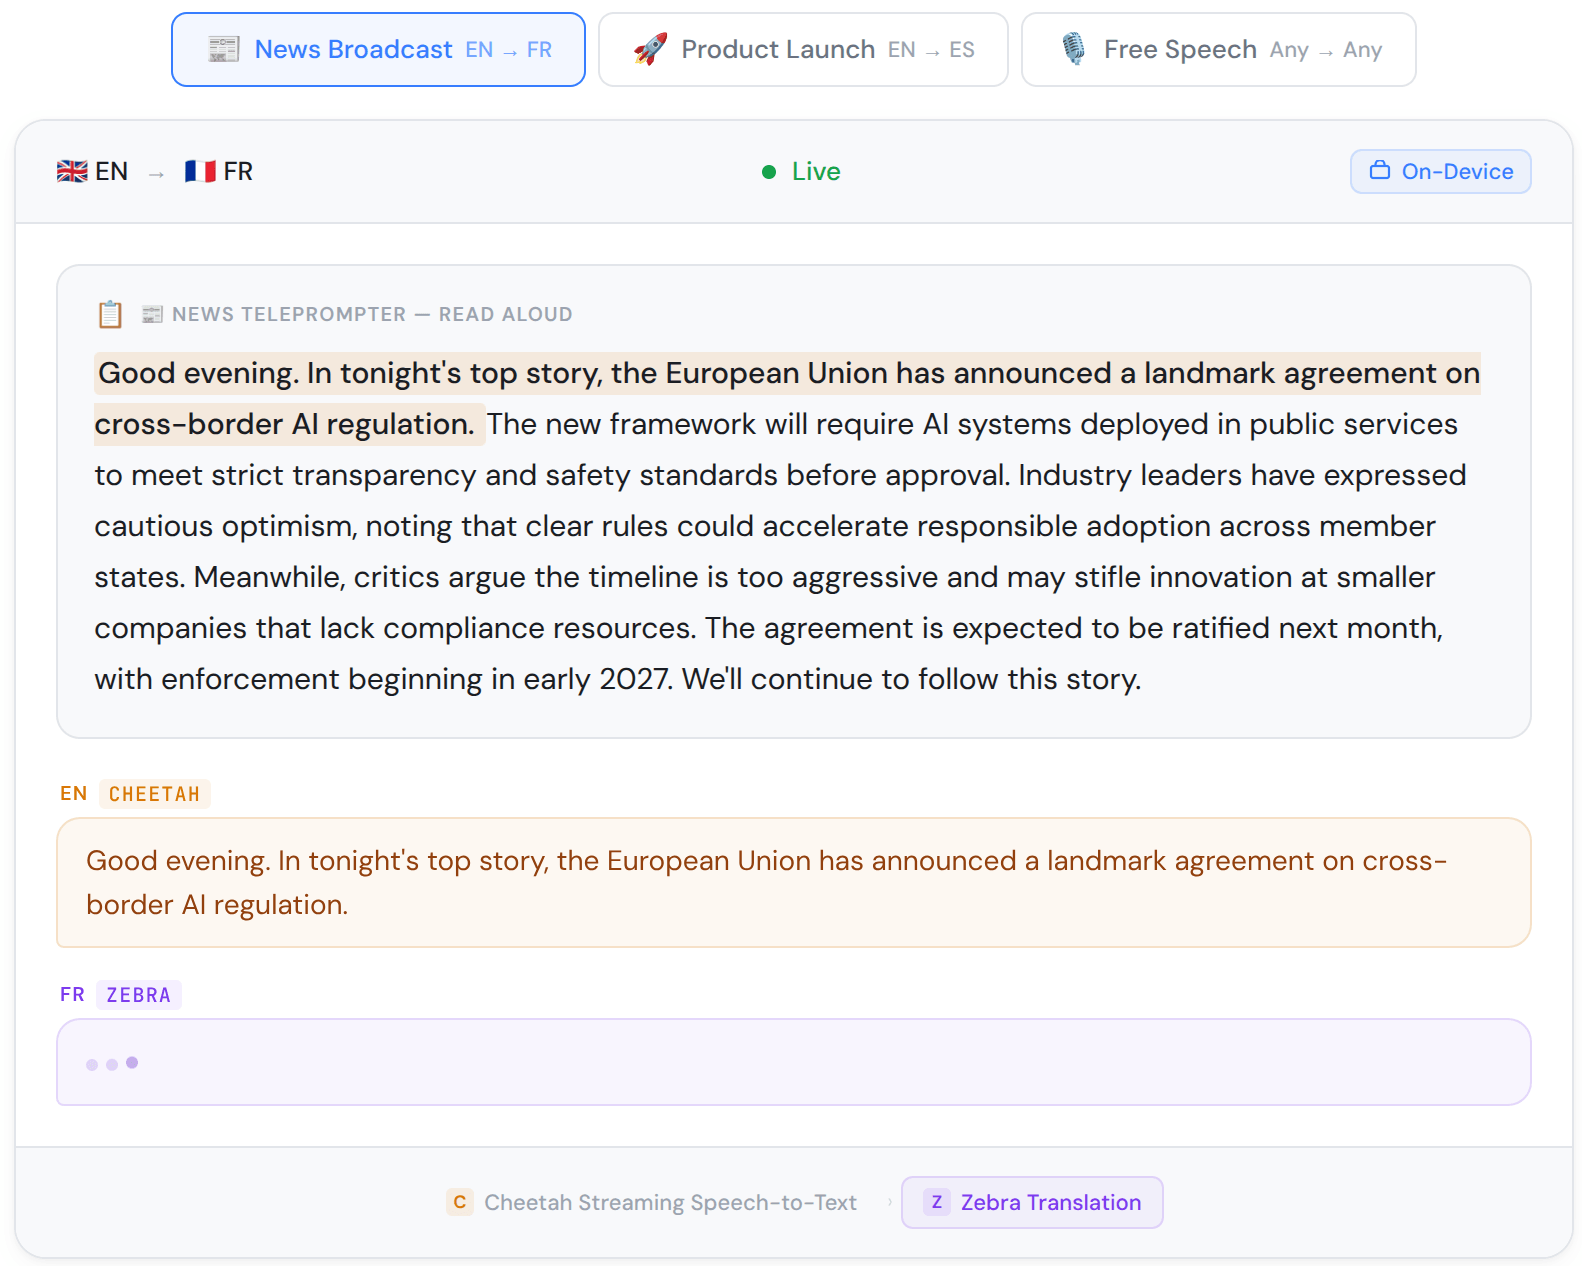Click the lock icon in On-Device badge
The image size is (1582, 1266).
[x=1380, y=170]
